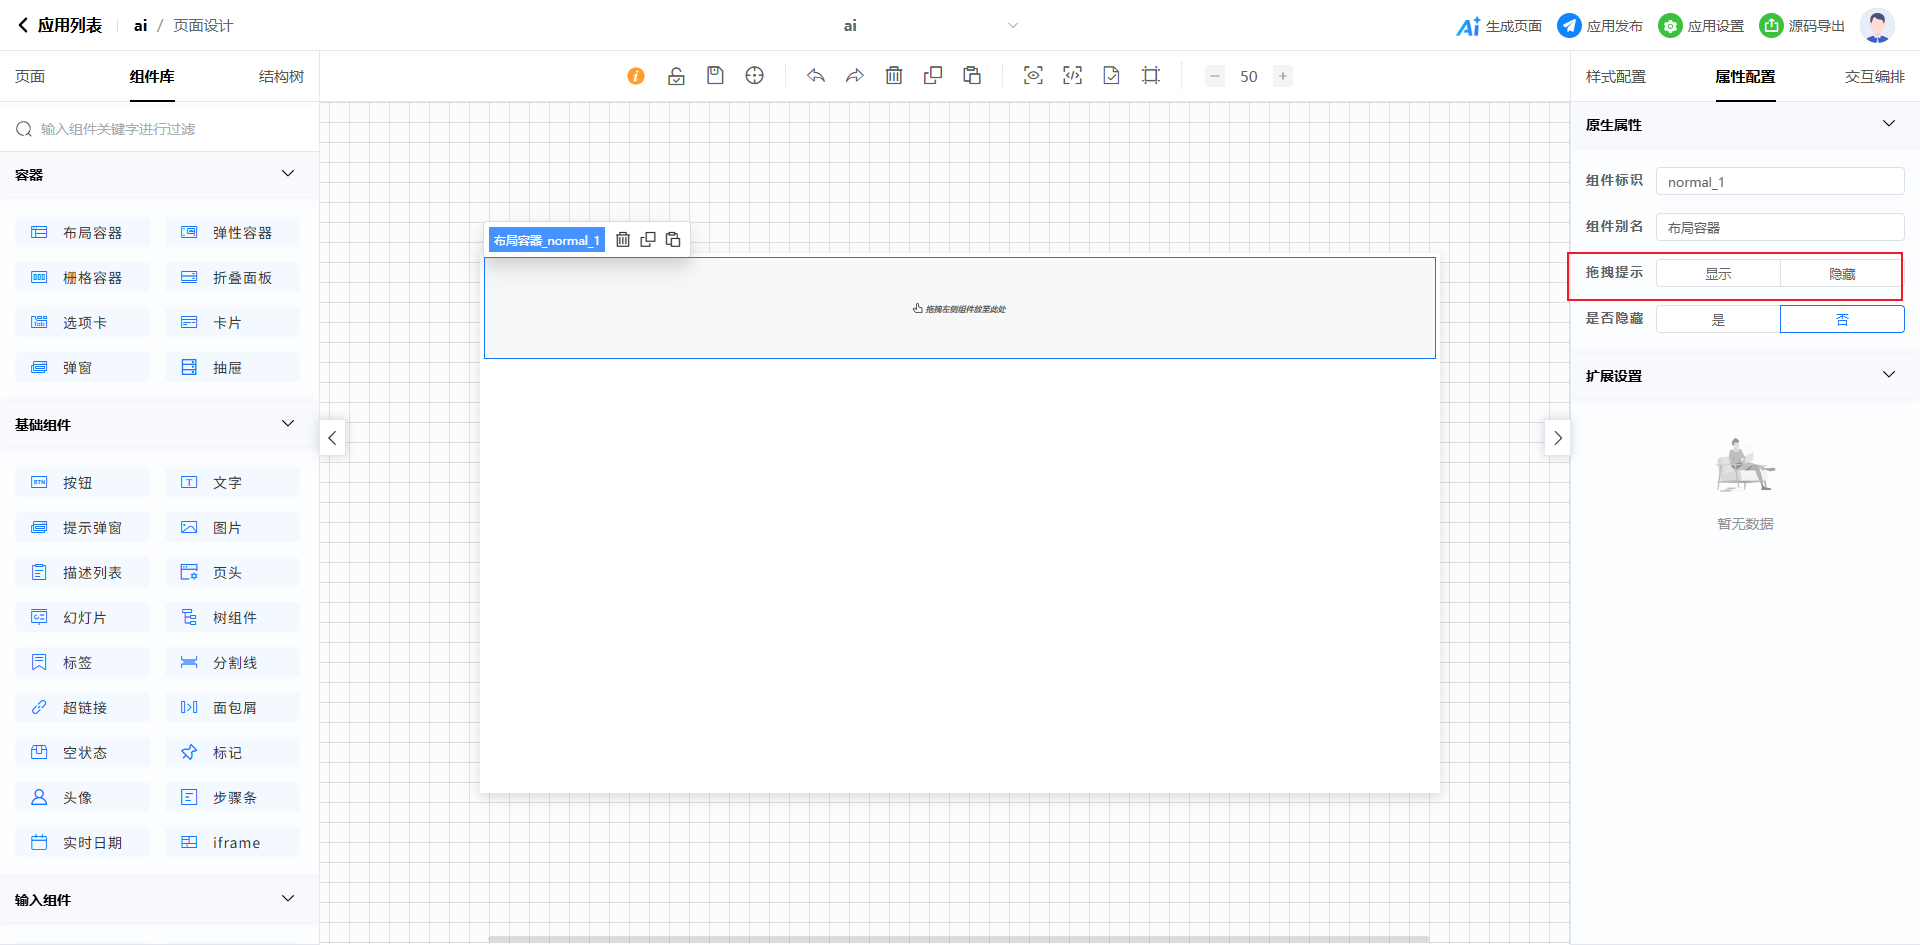The height and width of the screenshot is (945, 1920).
Task: Click the save disk icon in toolbar
Action: click(715, 76)
